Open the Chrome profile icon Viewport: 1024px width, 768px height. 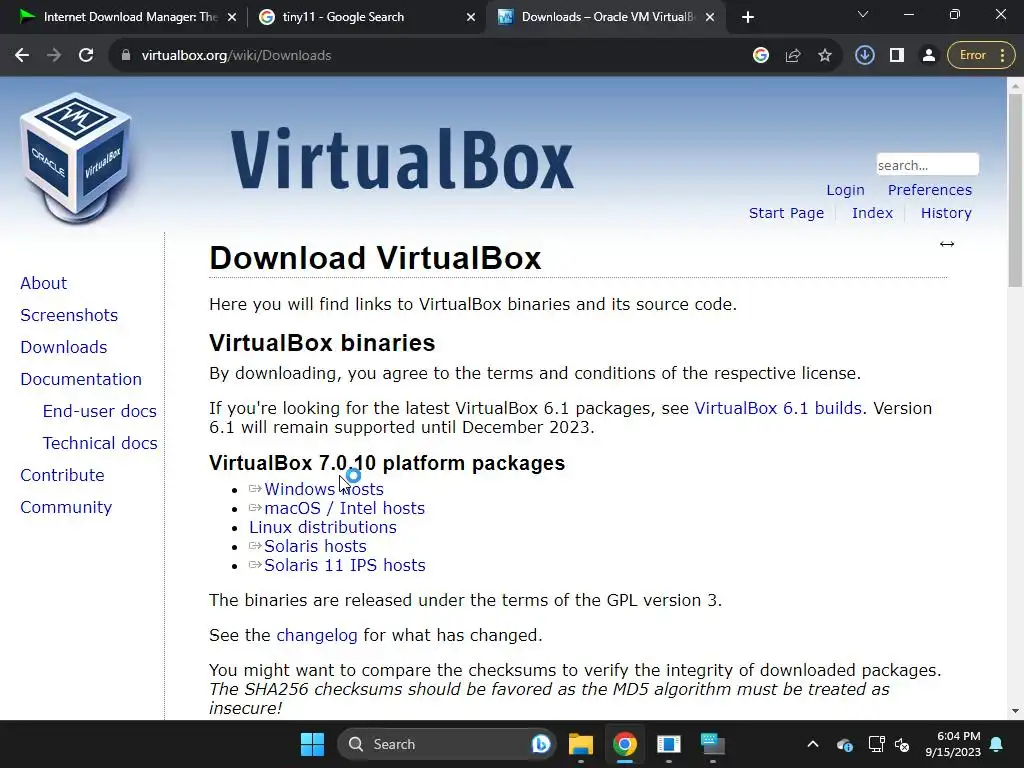pyautogui.click(x=929, y=56)
